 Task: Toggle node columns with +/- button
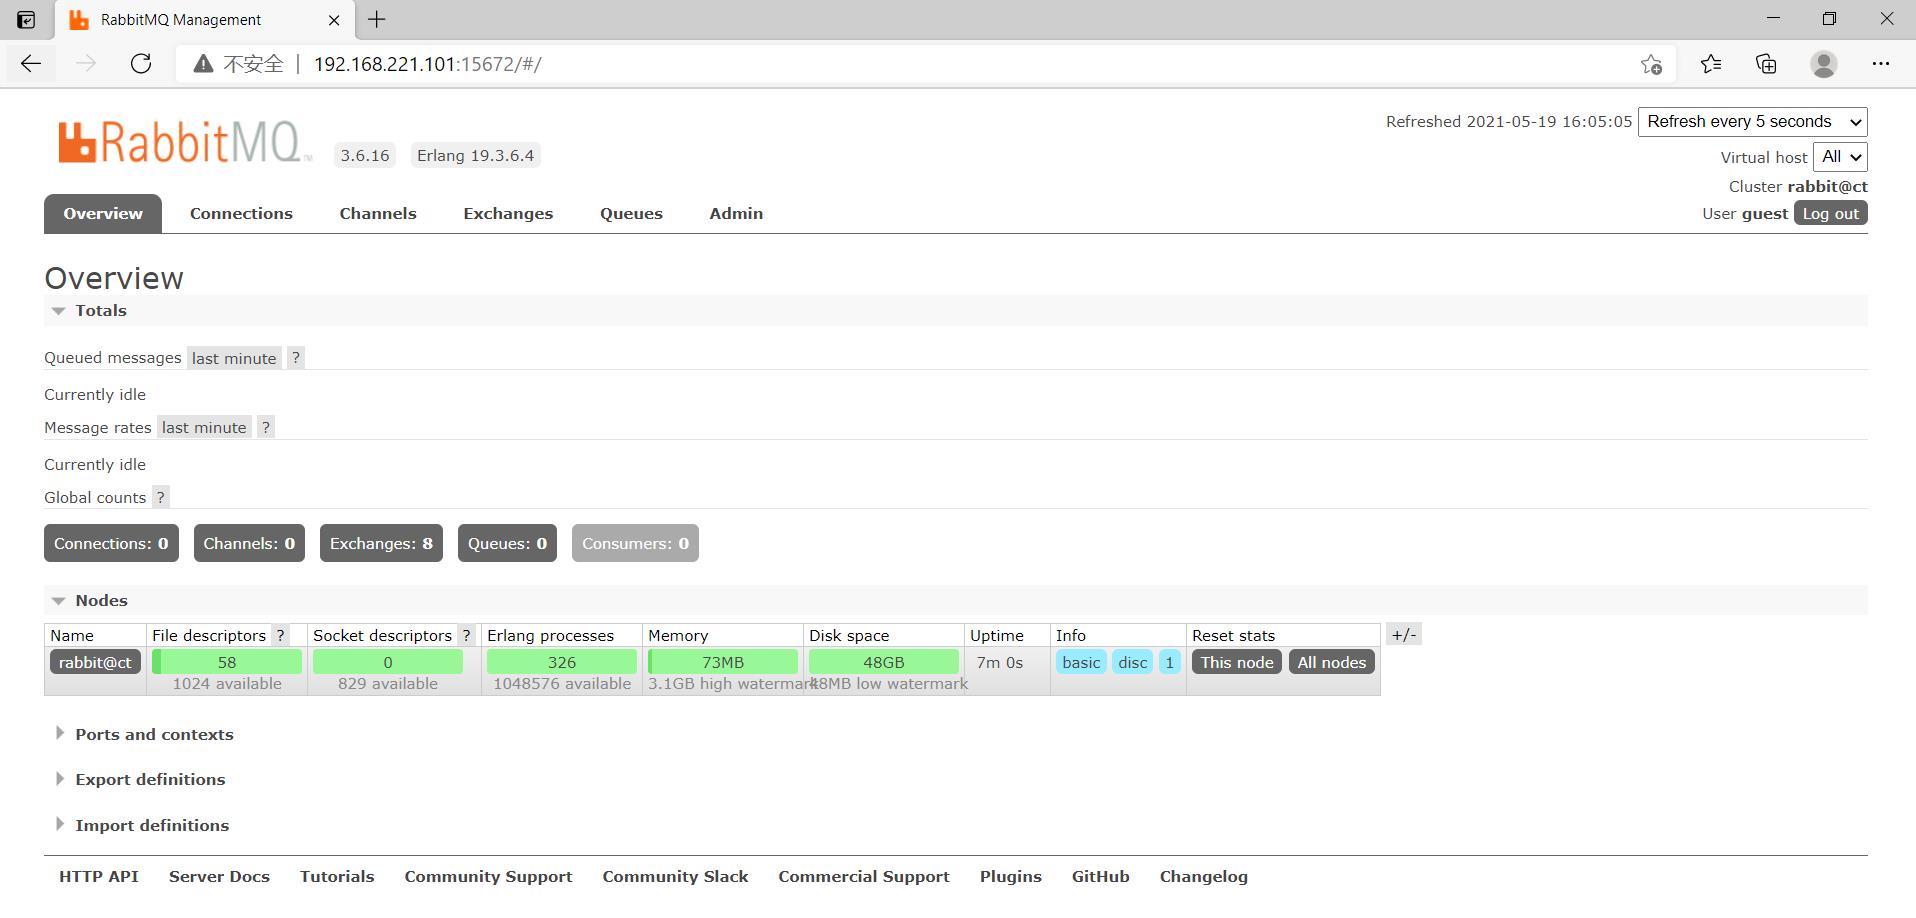[1404, 634]
